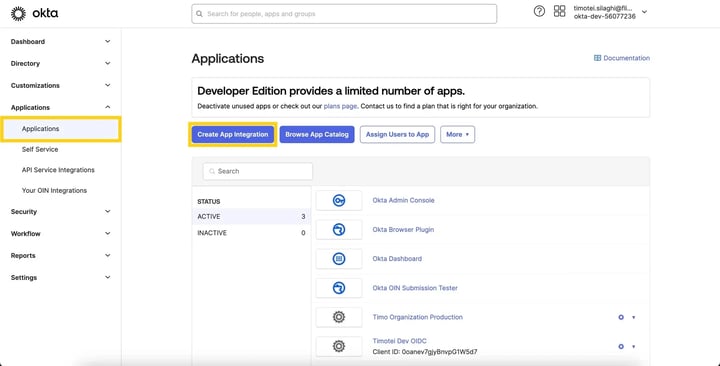Open Okta OIN Submission Tester link
720x366 pixels.
click(415, 288)
